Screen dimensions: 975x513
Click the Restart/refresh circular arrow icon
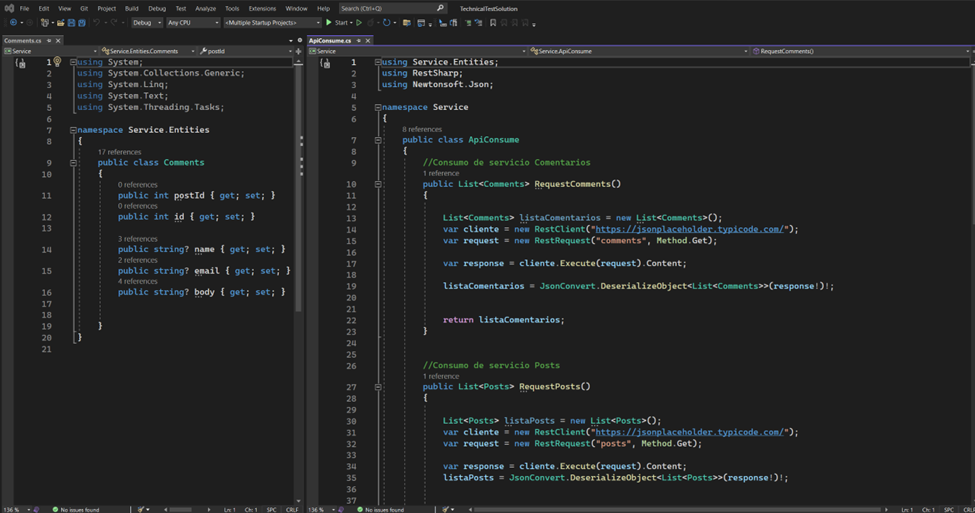[386, 22]
